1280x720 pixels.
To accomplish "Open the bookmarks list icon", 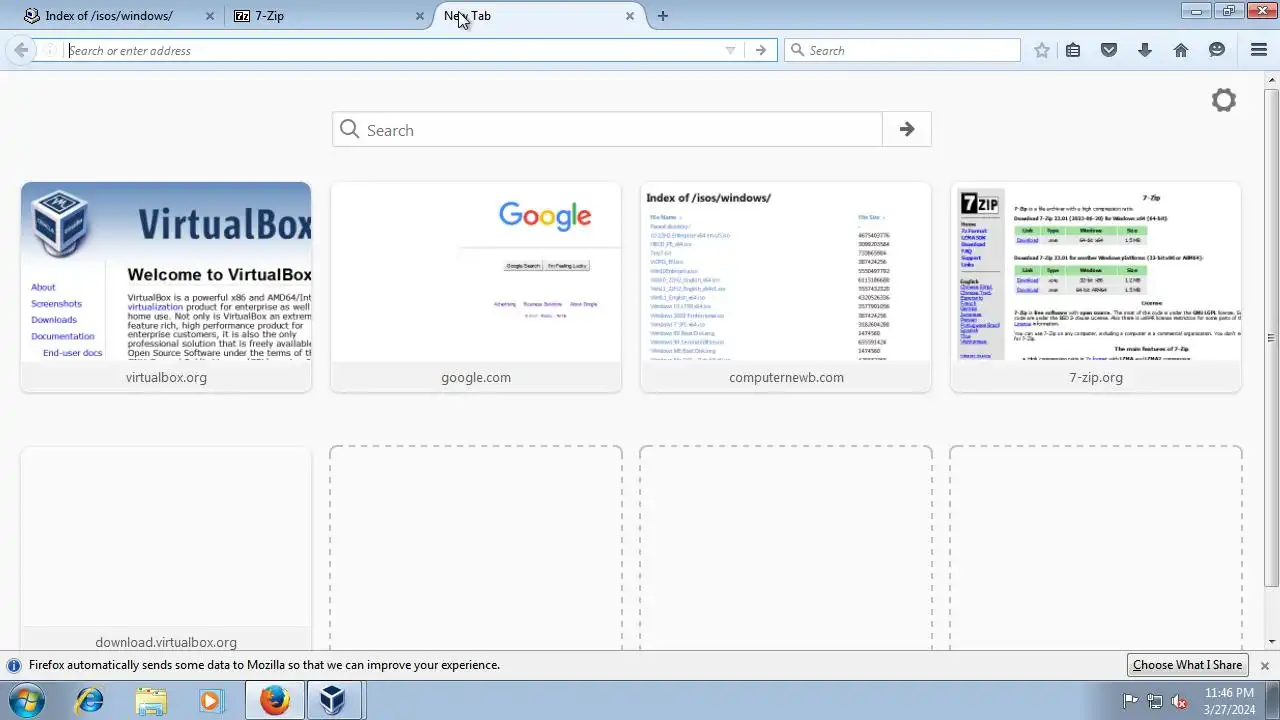I will 1073,50.
